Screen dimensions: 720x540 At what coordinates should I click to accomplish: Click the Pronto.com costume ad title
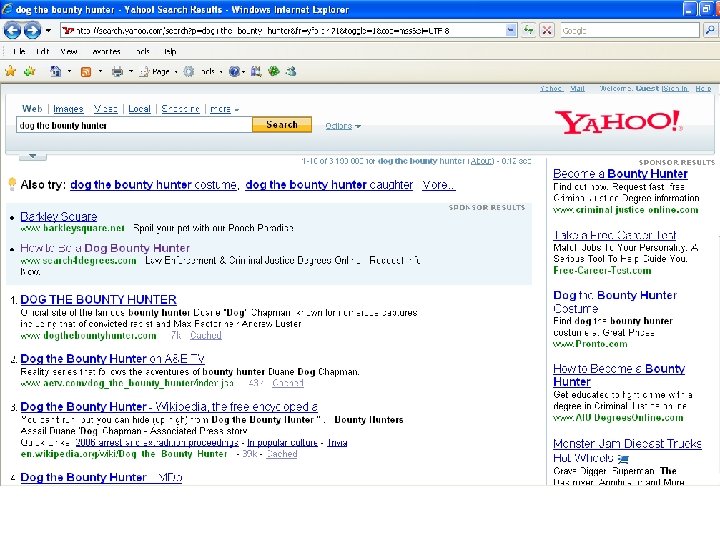point(615,301)
